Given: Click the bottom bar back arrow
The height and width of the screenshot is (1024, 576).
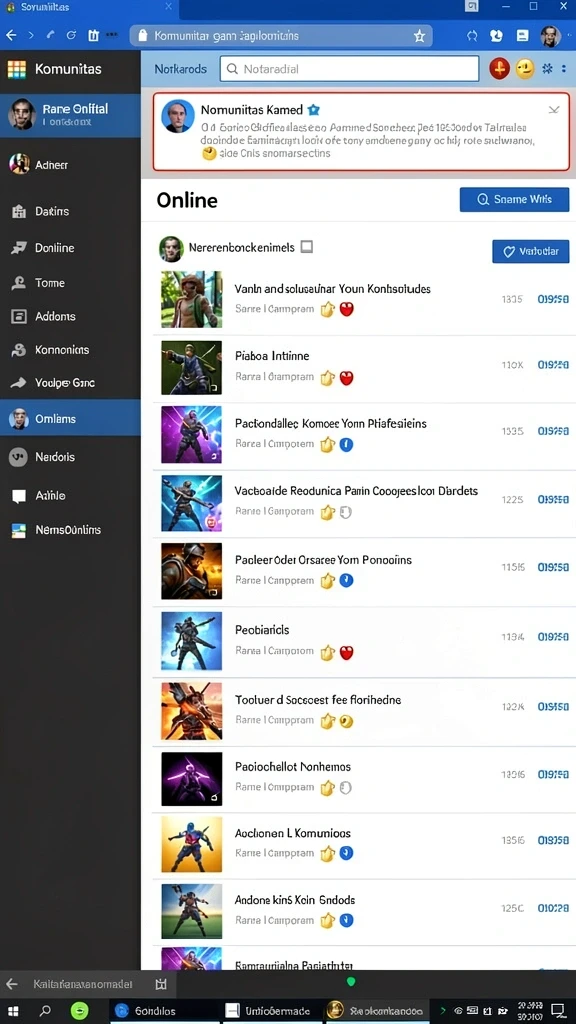Looking at the screenshot, I should pos(10,984).
